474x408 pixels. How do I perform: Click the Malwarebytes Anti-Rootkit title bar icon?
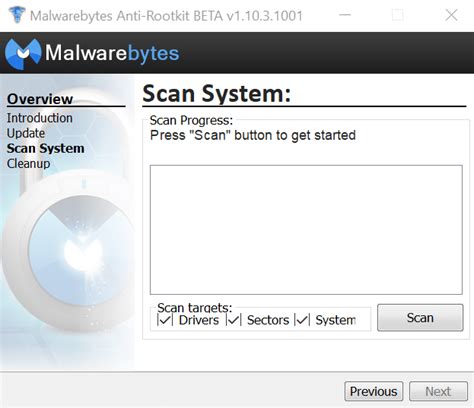[x=17, y=15]
